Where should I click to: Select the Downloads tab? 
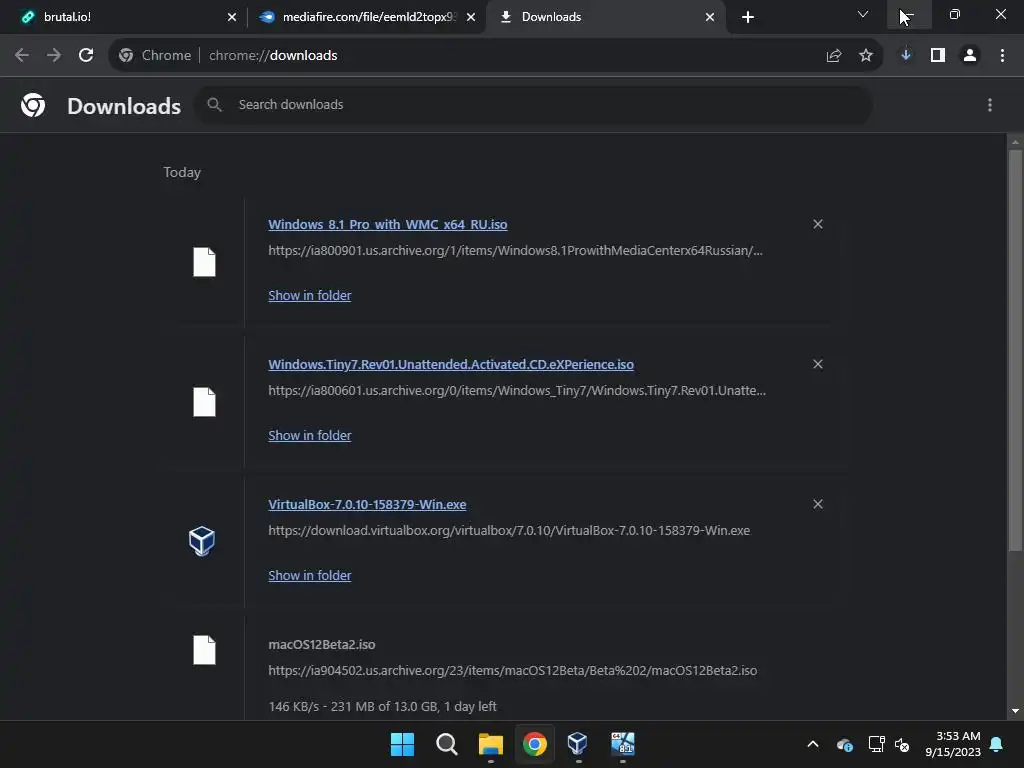click(x=605, y=17)
